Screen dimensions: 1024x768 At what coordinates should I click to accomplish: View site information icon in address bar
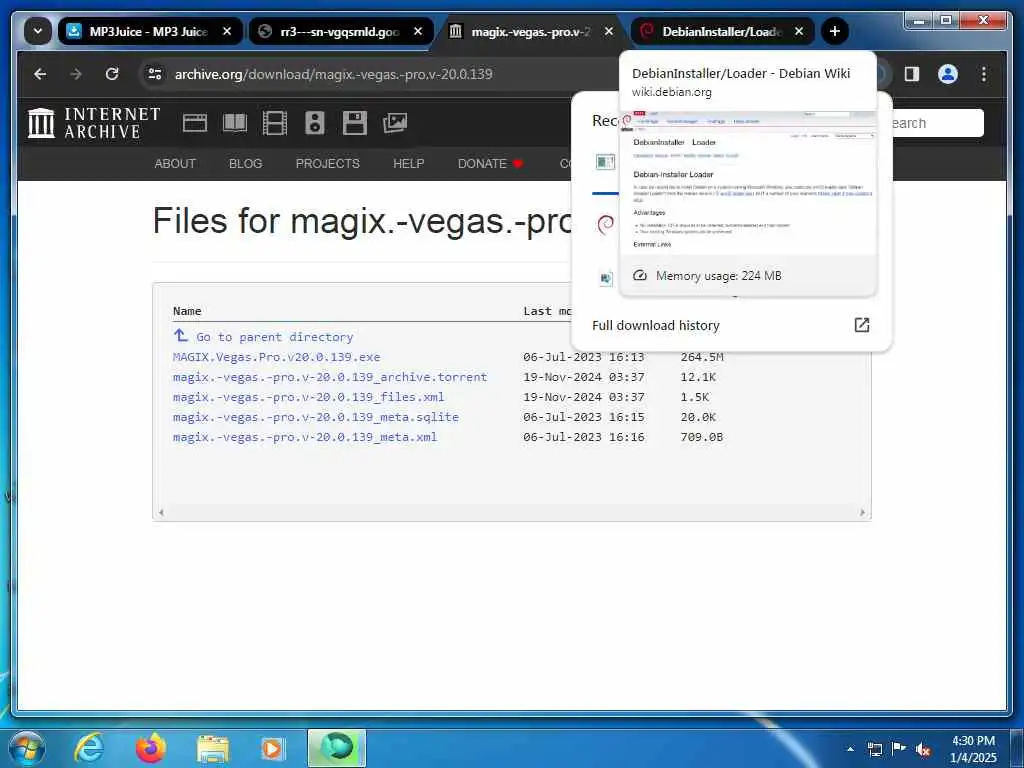pos(155,74)
